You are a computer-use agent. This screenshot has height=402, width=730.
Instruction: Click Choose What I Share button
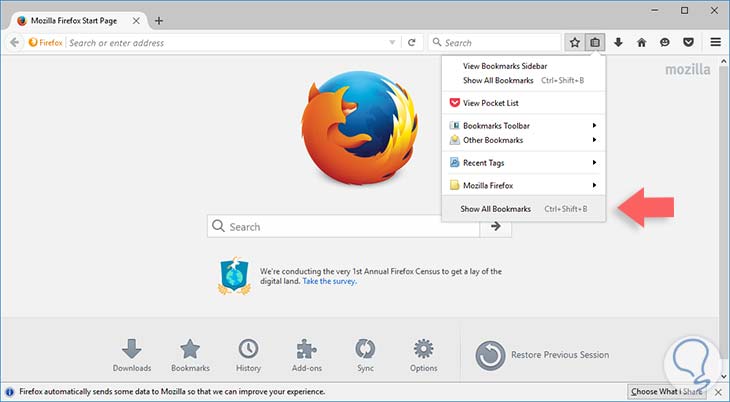[666, 392]
